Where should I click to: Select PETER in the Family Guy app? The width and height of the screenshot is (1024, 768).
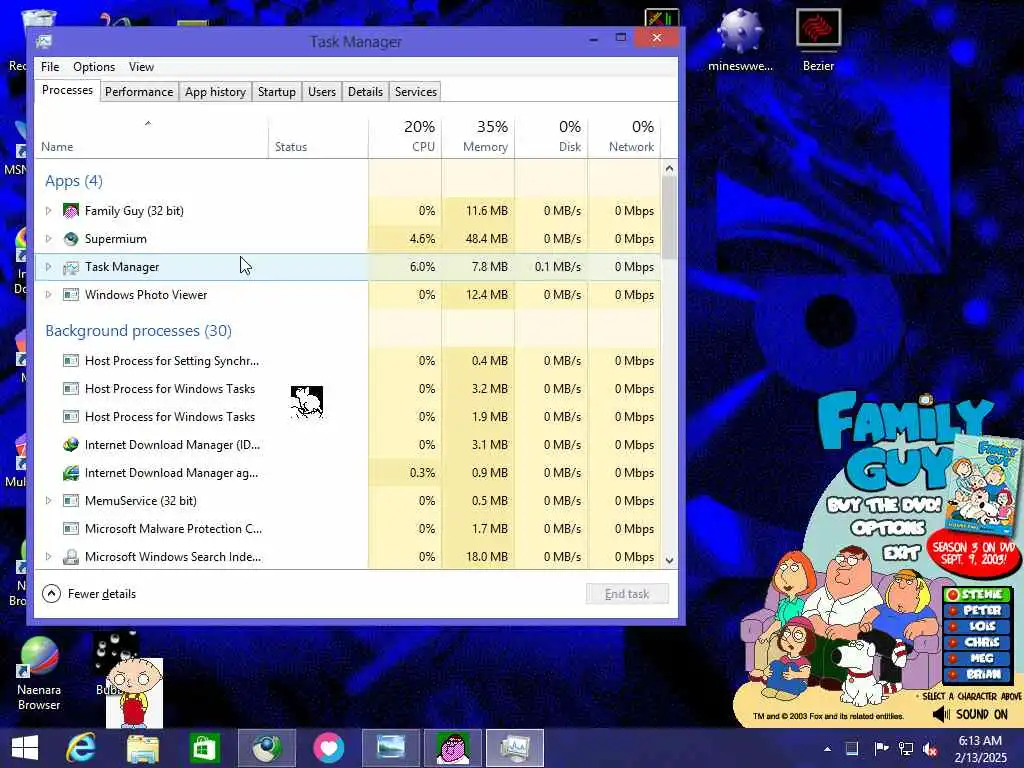pos(976,611)
